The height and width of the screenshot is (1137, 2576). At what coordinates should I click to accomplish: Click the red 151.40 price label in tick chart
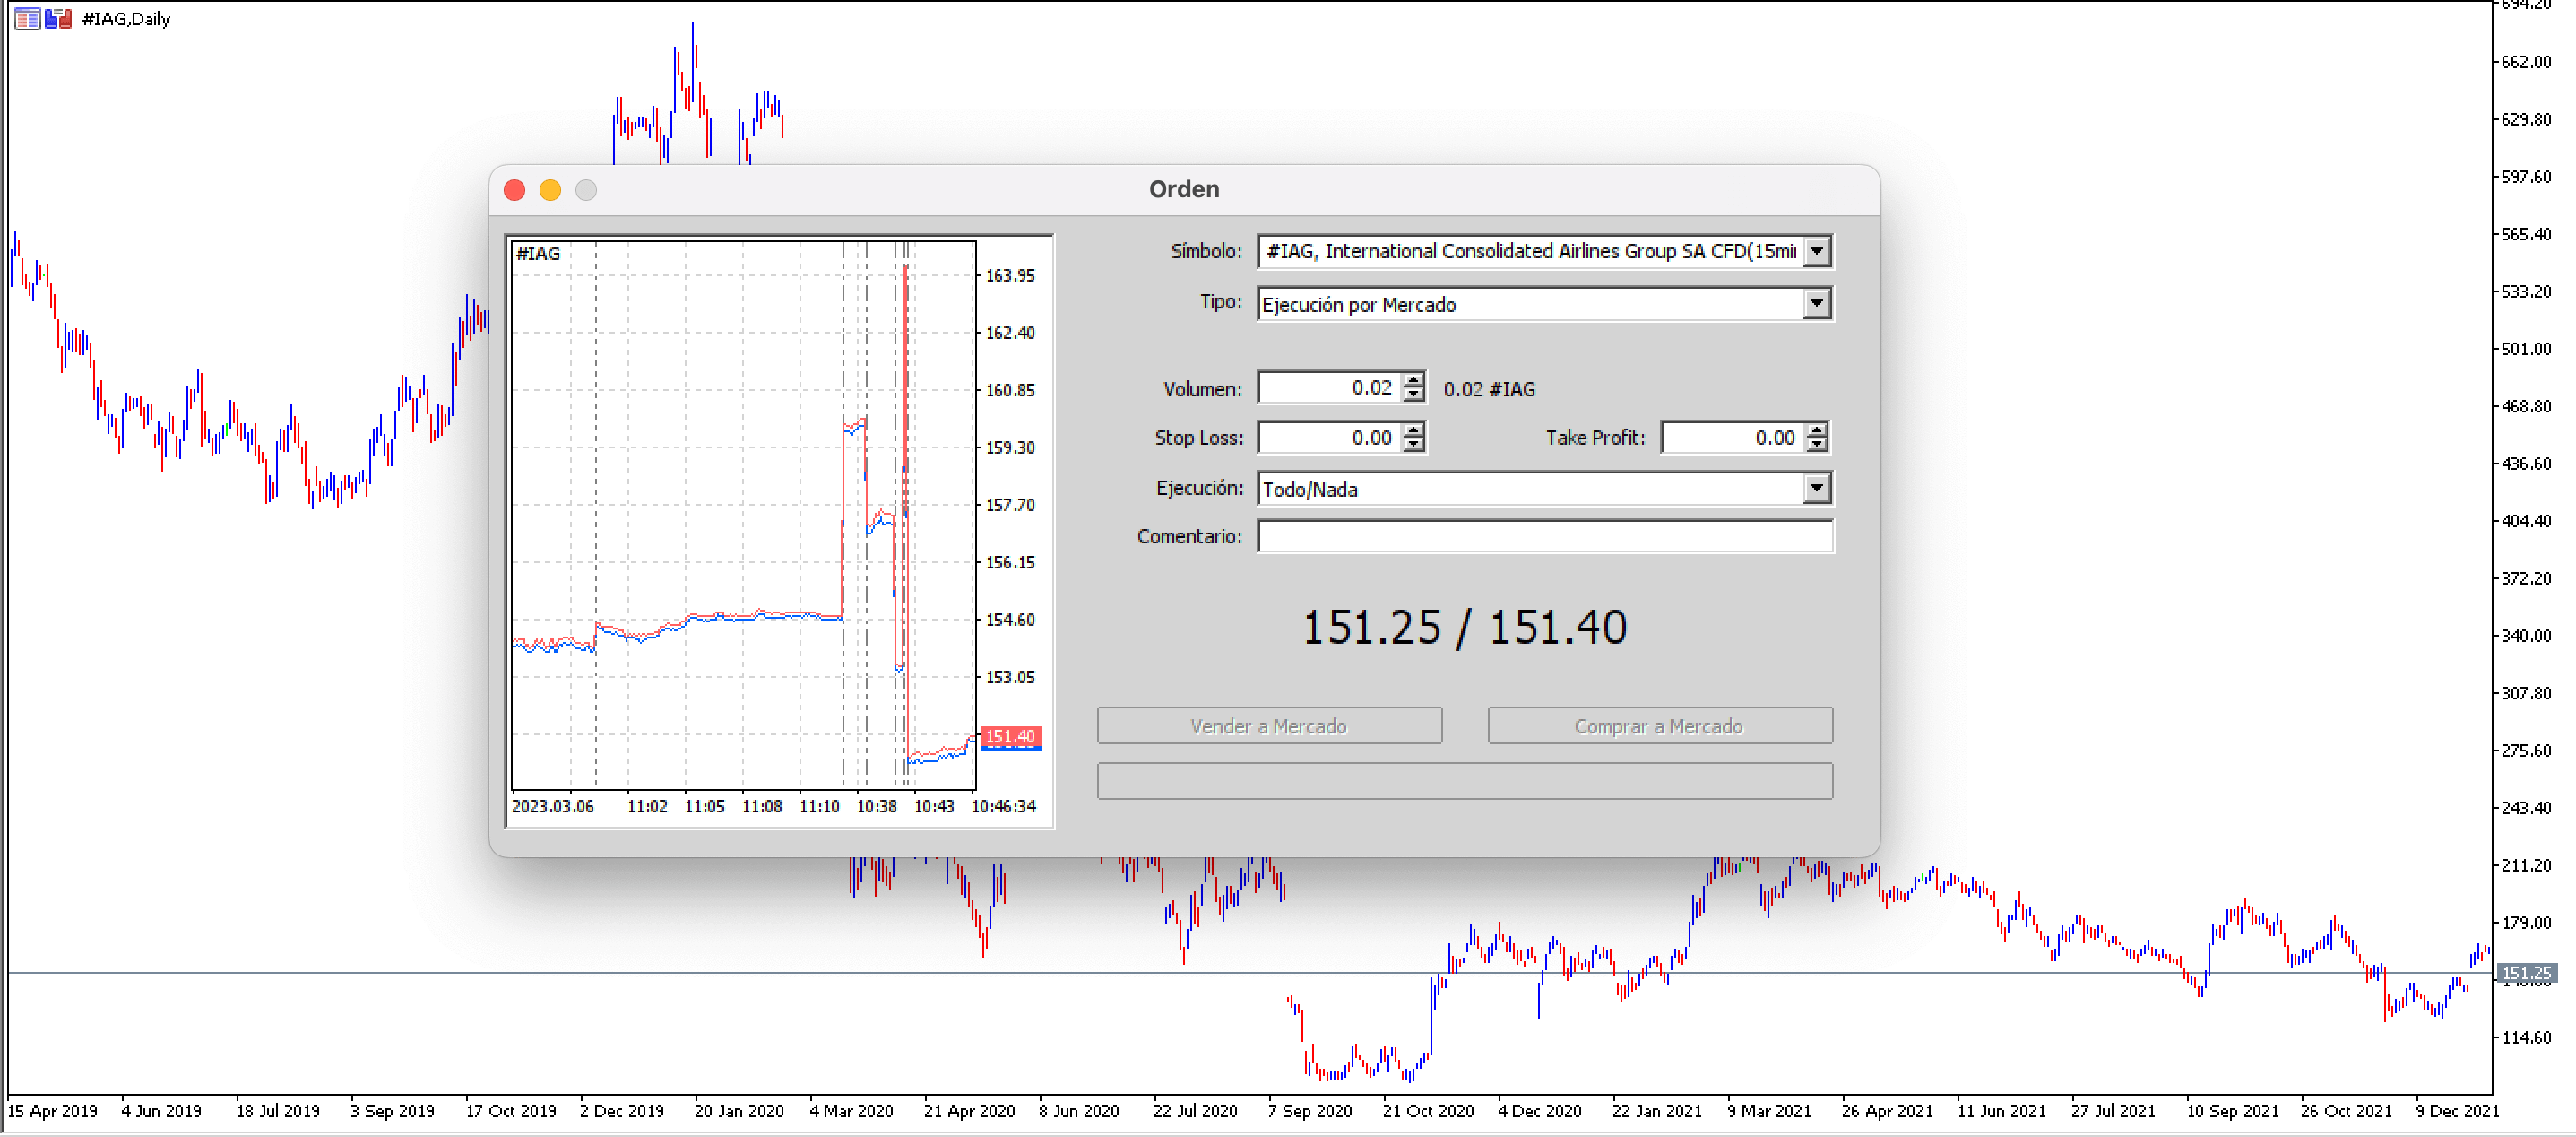point(1010,737)
